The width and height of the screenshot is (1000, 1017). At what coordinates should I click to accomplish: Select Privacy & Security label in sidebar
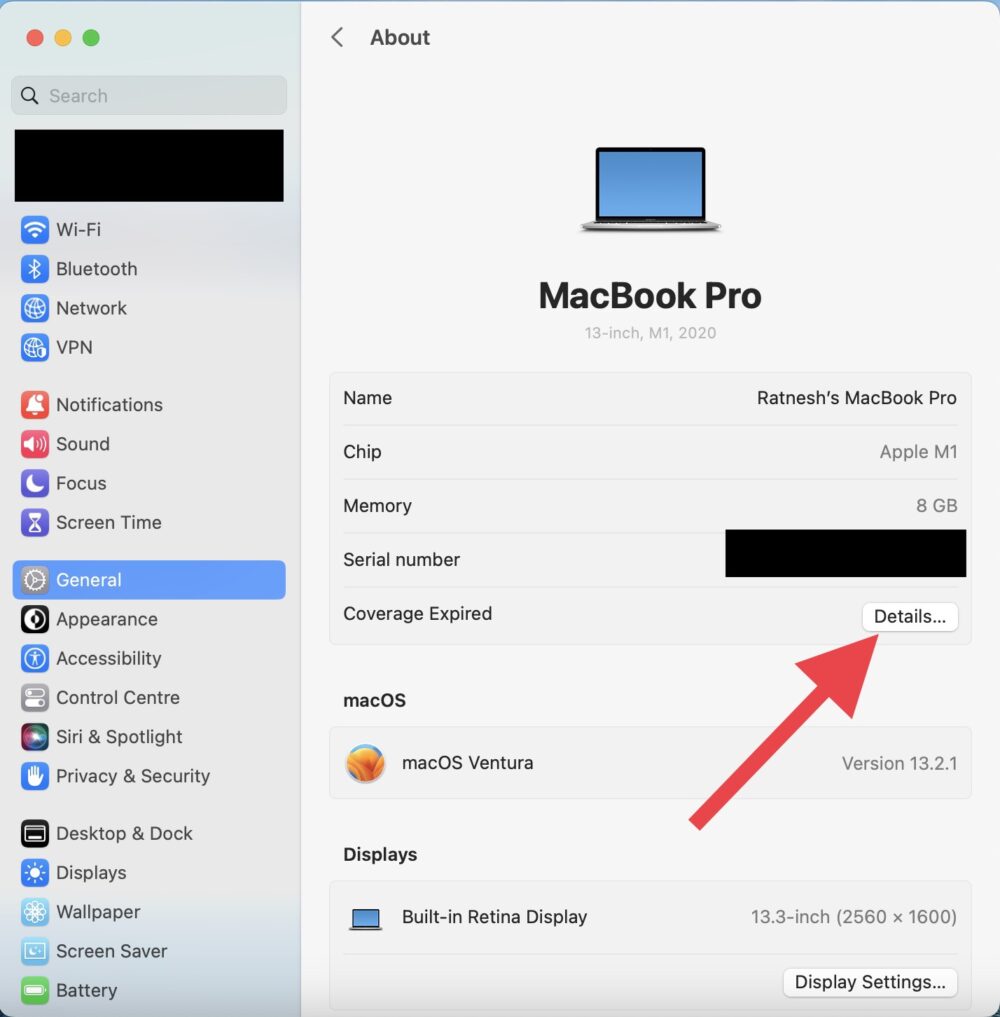pos(133,776)
